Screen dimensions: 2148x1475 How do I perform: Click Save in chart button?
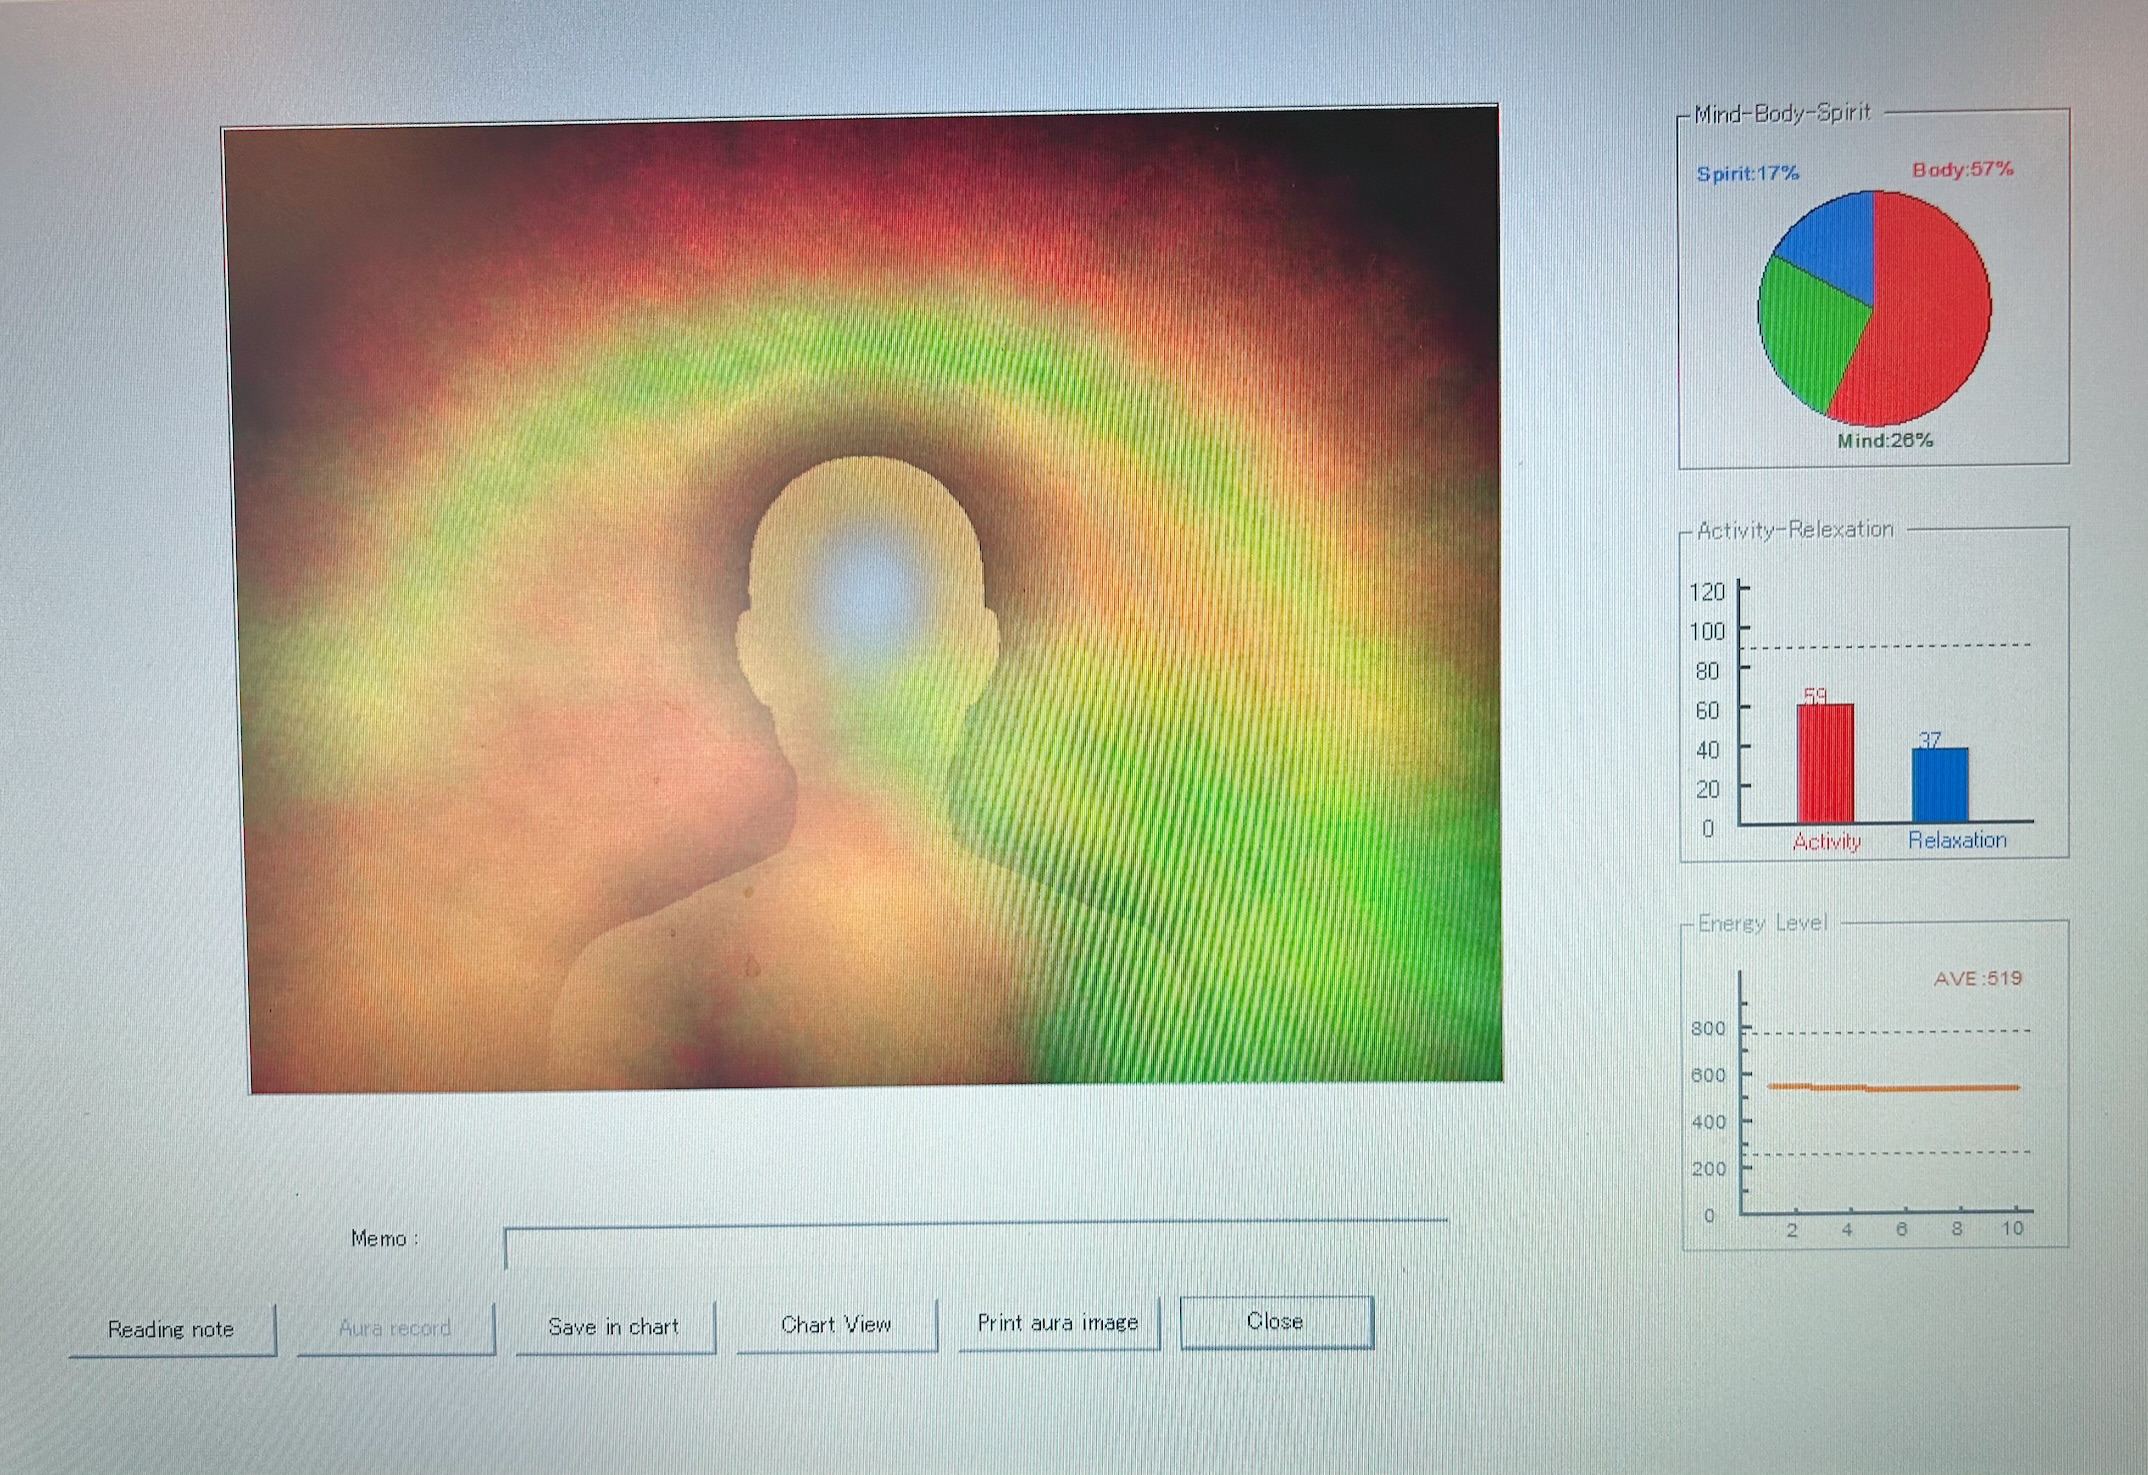click(614, 1326)
